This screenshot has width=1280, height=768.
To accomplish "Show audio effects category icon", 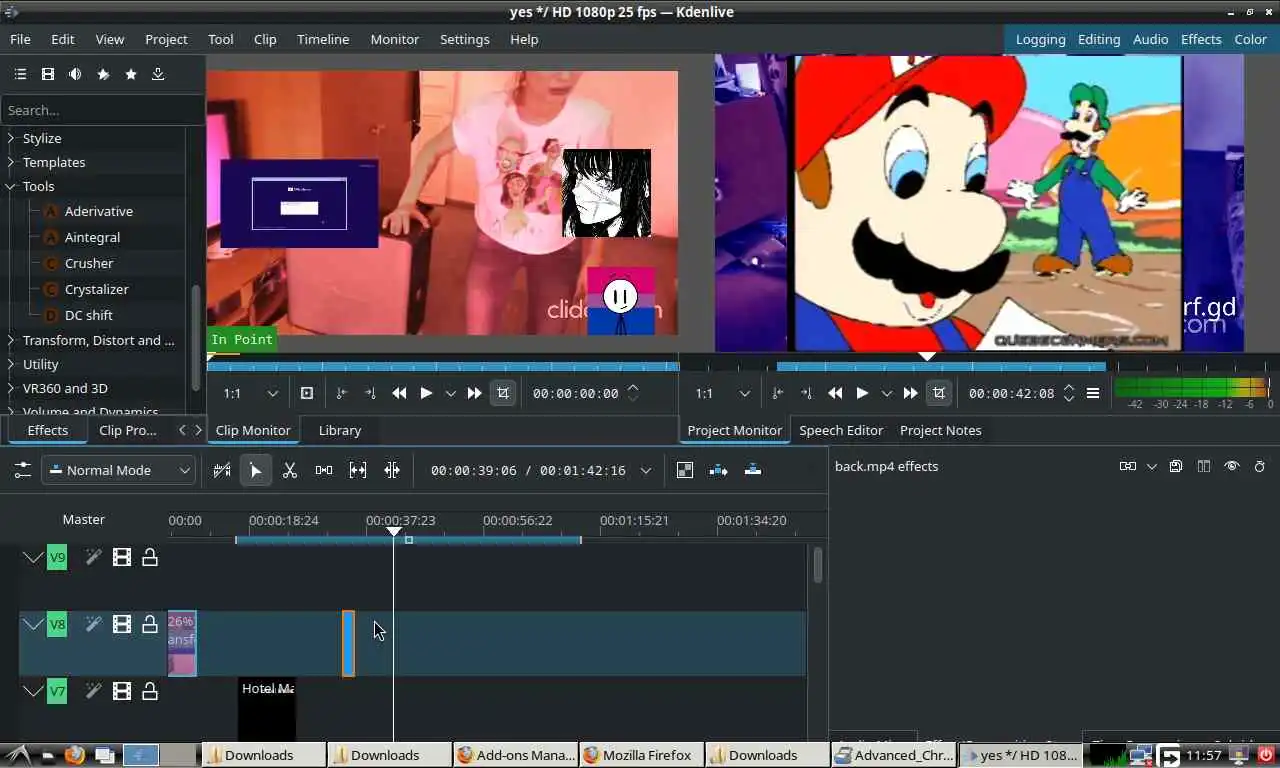I will [75, 74].
